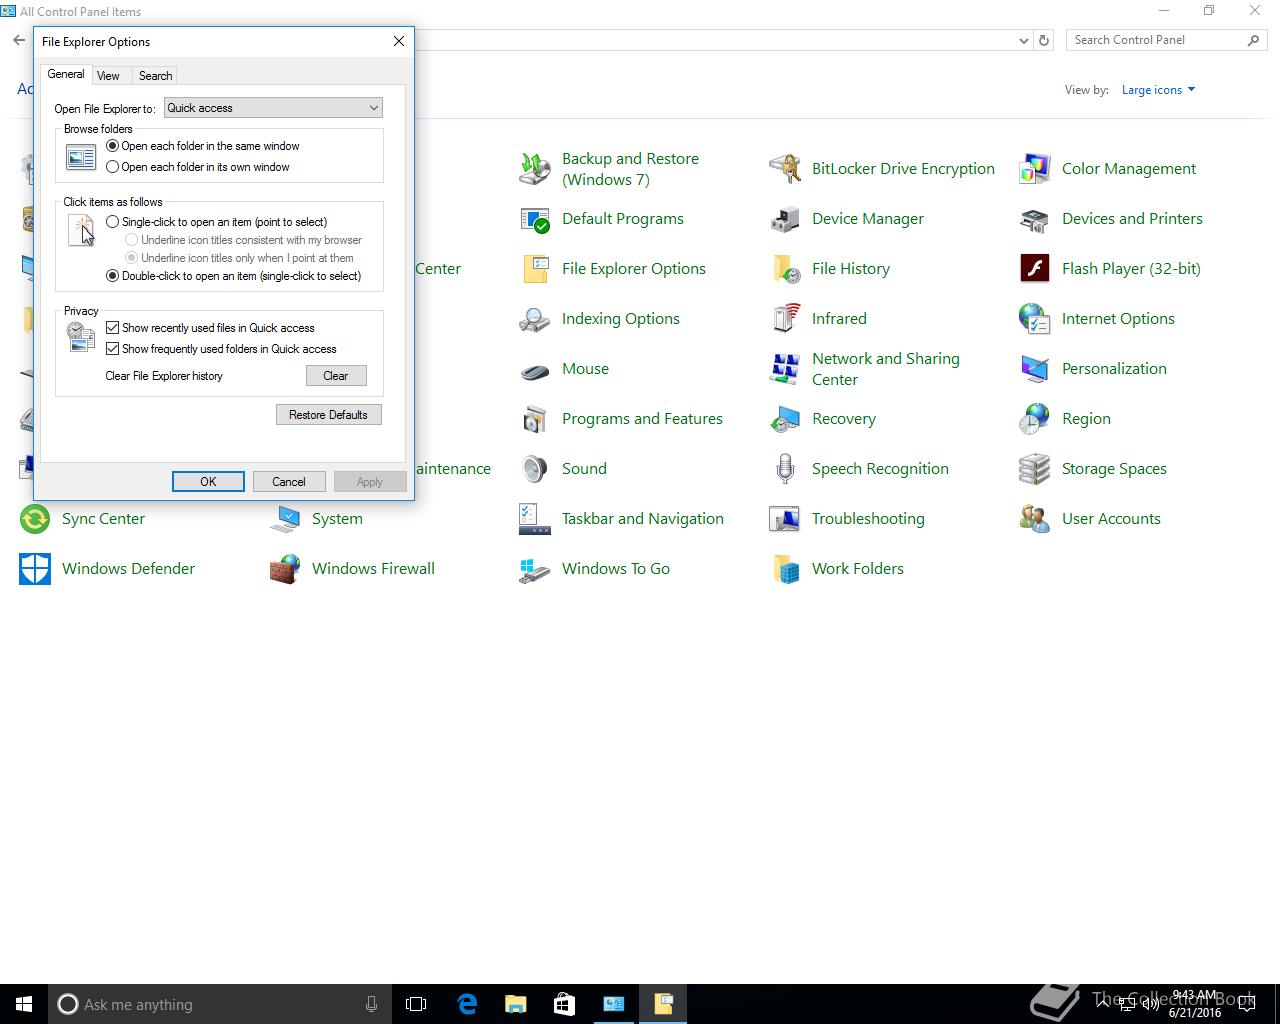This screenshot has width=1280, height=1024.
Task: Open the Sound link text
Action: (x=584, y=469)
